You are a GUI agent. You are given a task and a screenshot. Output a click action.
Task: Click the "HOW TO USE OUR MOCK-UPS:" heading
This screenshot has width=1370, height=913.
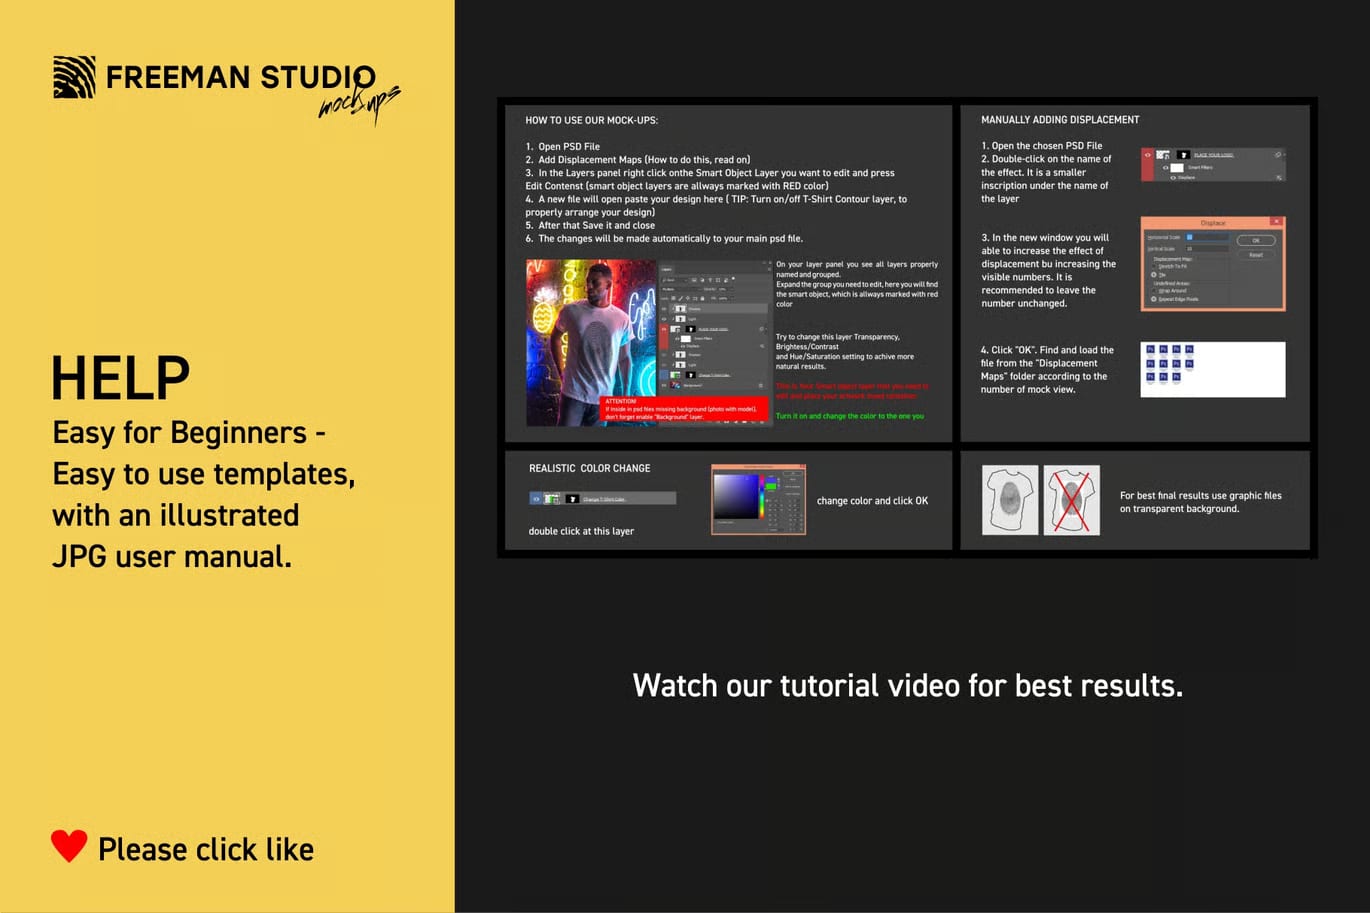pos(591,121)
